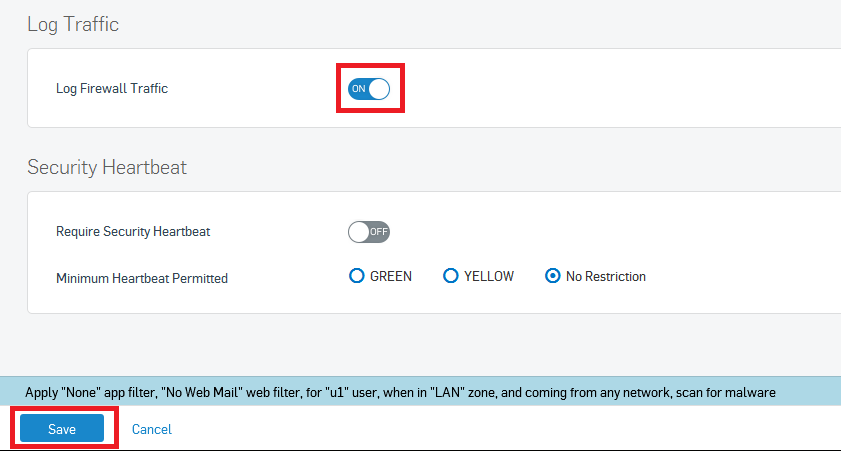The width and height of the screenshot is (841, 451).
Task: Click the Minimum Heartbeat Permitted label
Action: (x=142, y=278)
